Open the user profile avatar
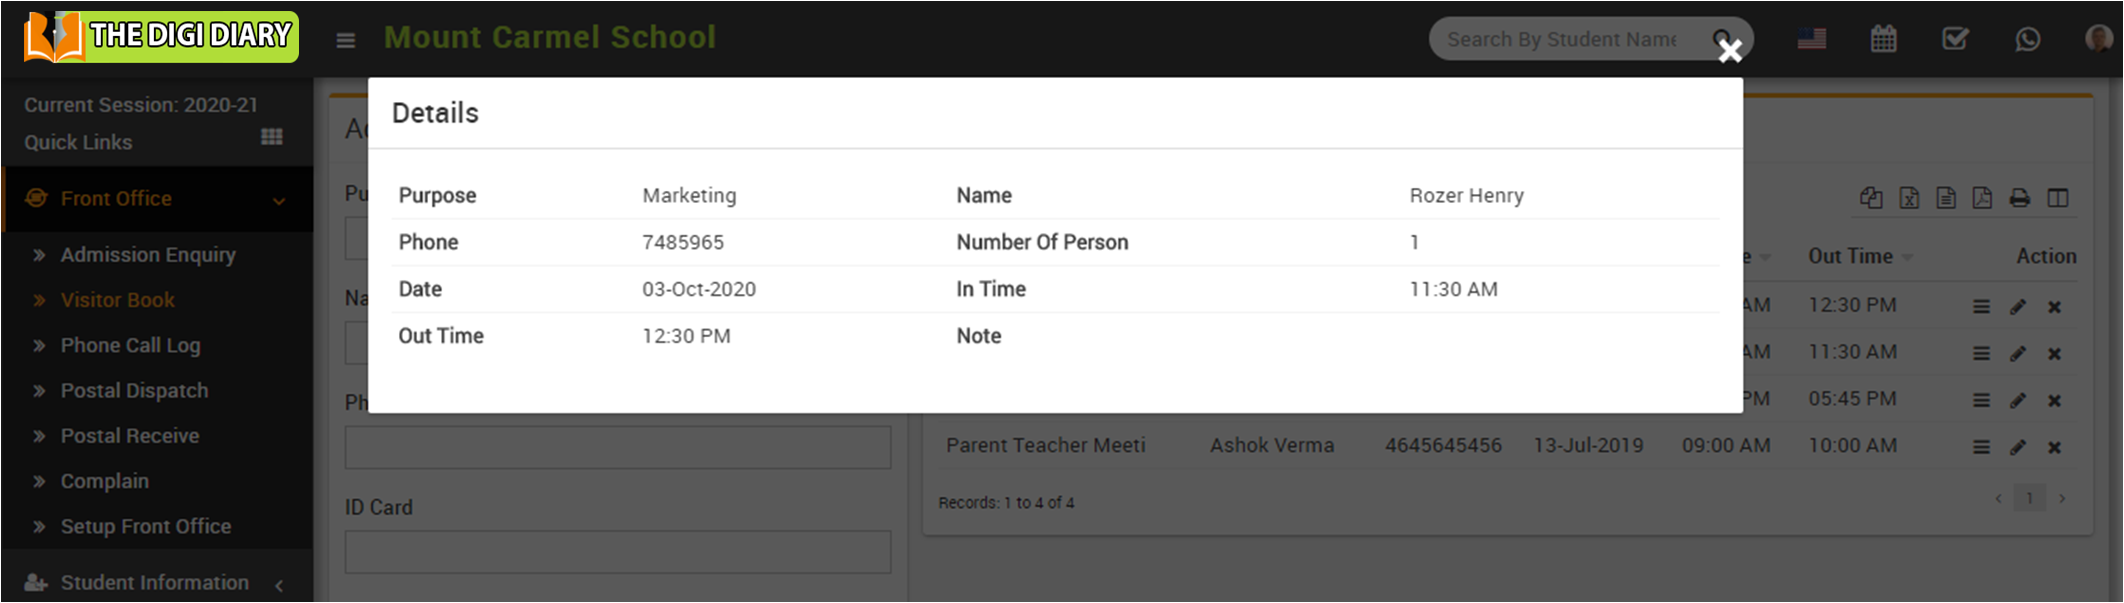This screenshot has width=2124, height=603. 2098,39
